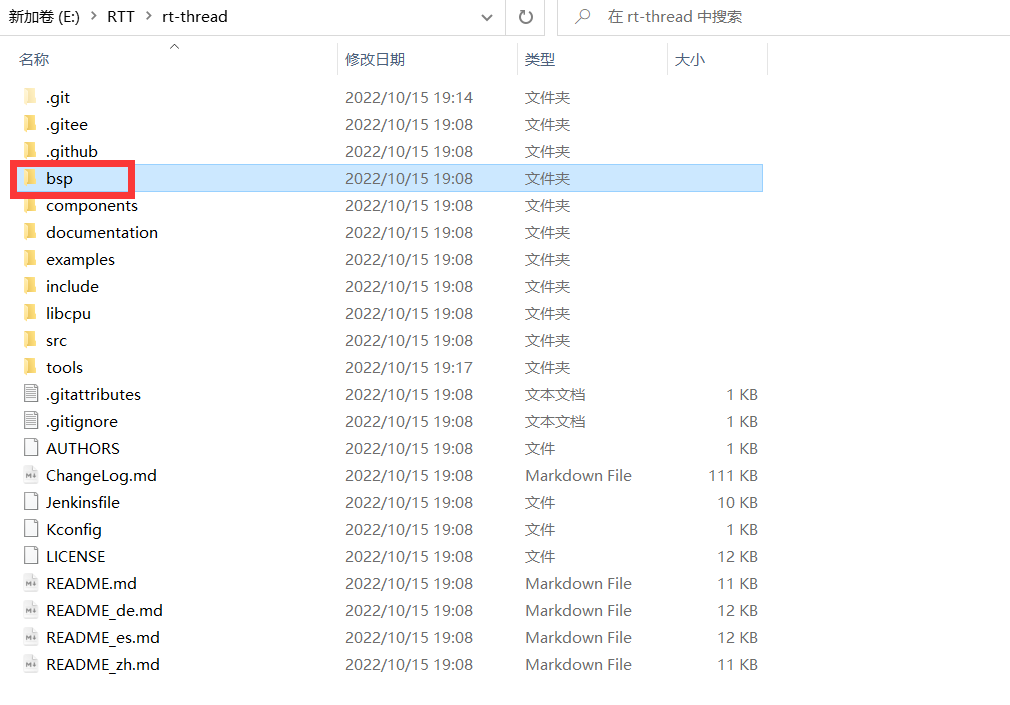Select the README_es.md file name
This screenshot has height=705, width=1010.
point(103,638)
